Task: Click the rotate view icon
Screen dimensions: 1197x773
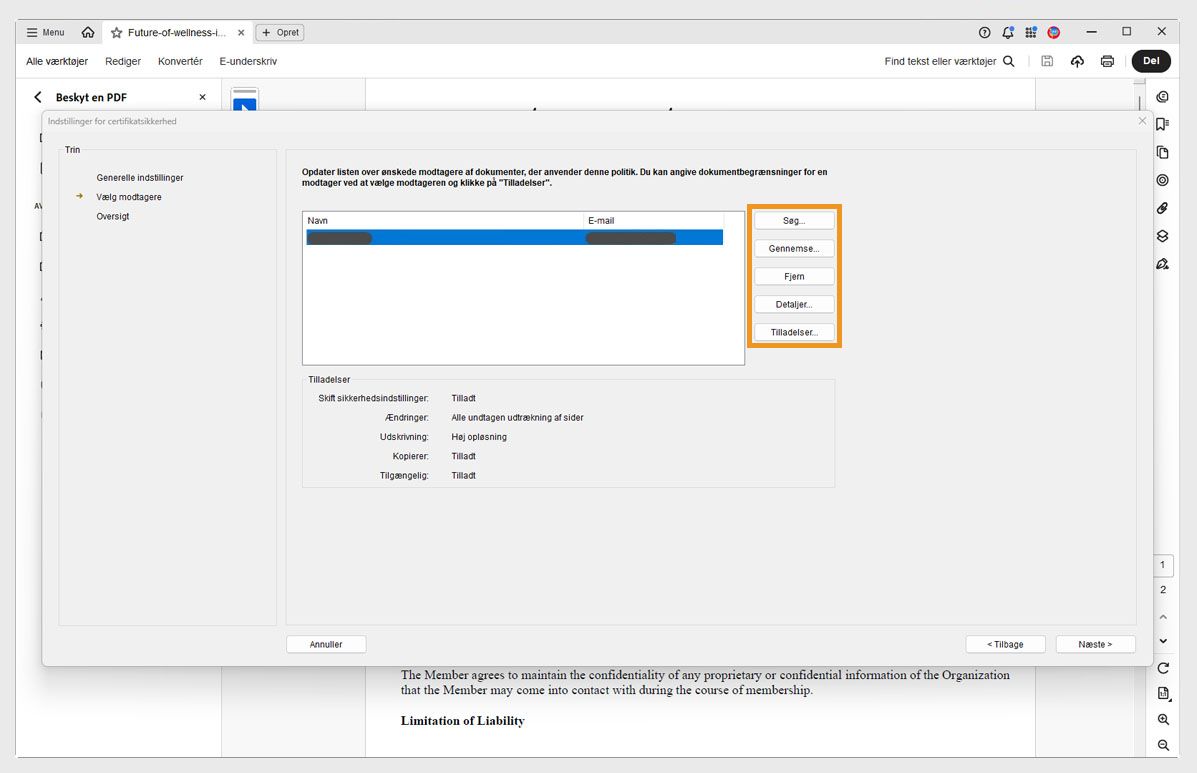Action: coord(1163,668)
